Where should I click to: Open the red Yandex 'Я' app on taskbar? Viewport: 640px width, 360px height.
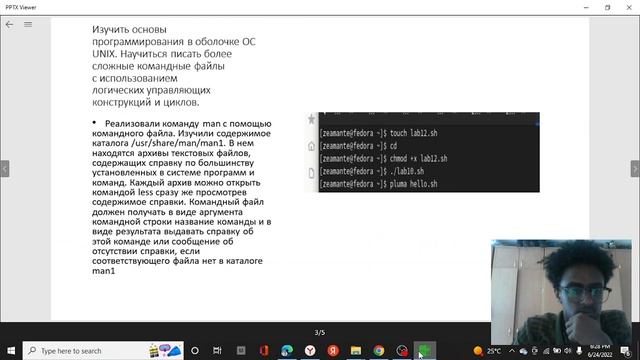point(333,351)
